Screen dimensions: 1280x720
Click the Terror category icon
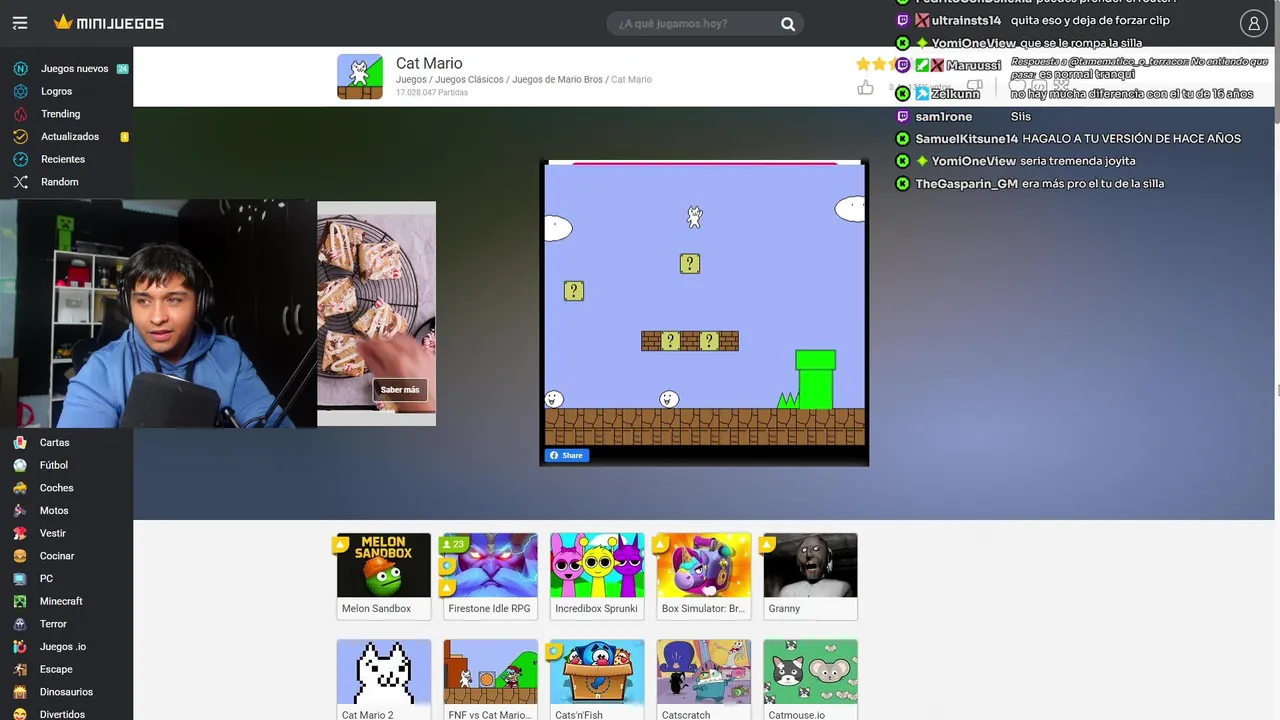coord(20,624)
